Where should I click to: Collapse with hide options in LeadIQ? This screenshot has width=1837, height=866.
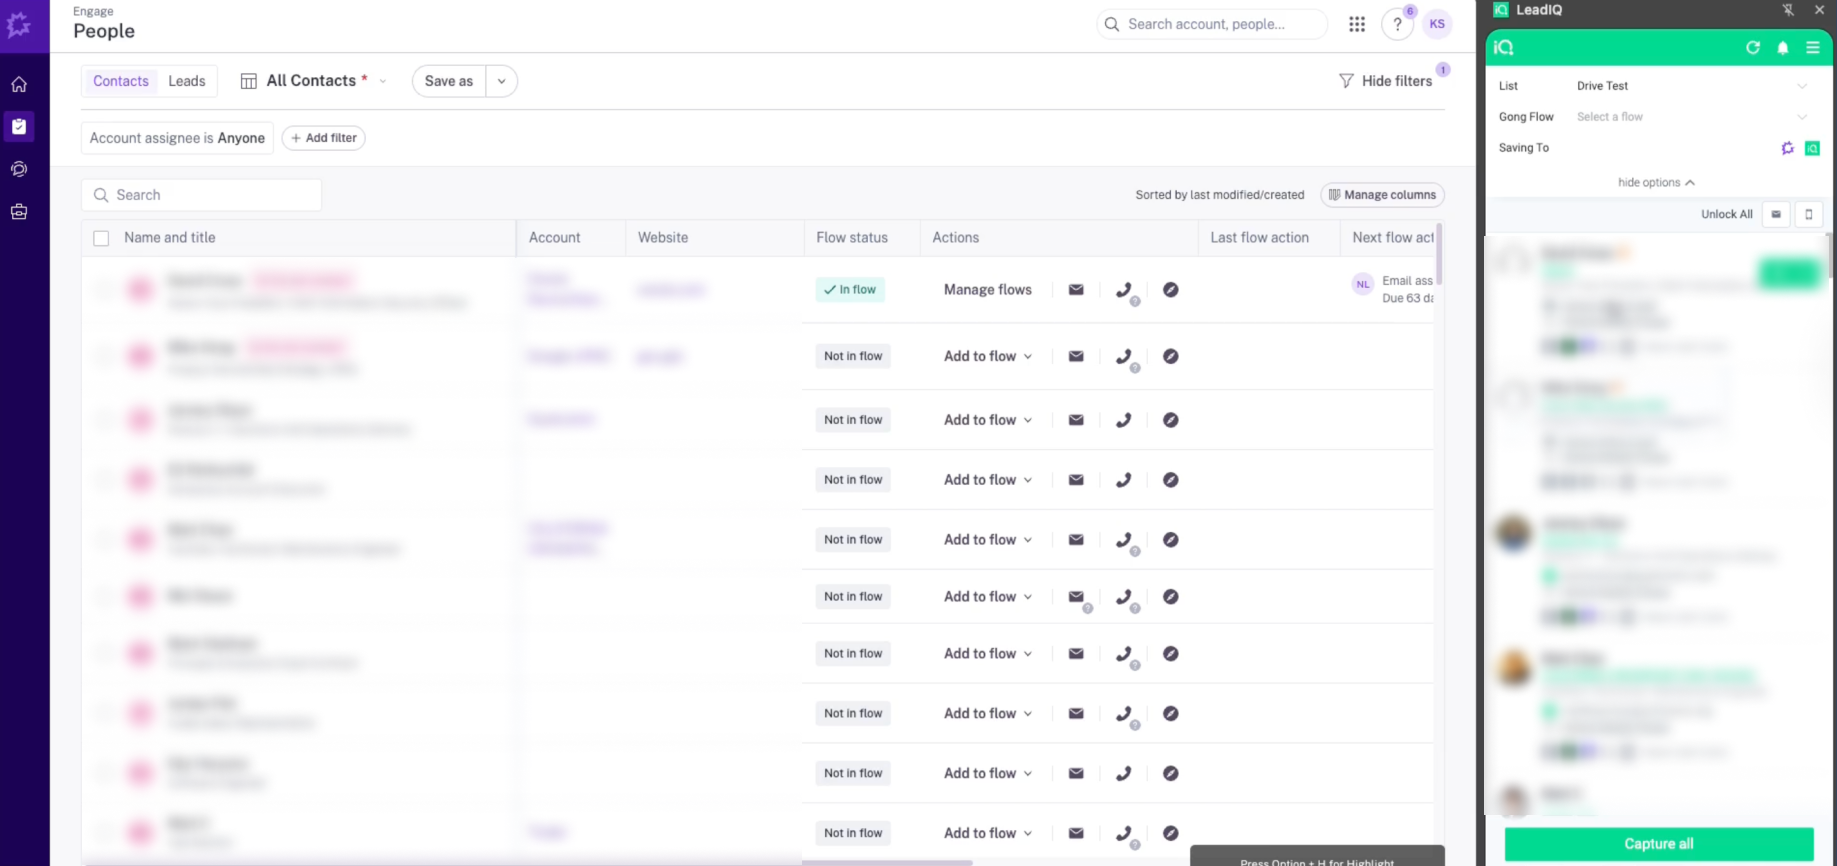1656,183
